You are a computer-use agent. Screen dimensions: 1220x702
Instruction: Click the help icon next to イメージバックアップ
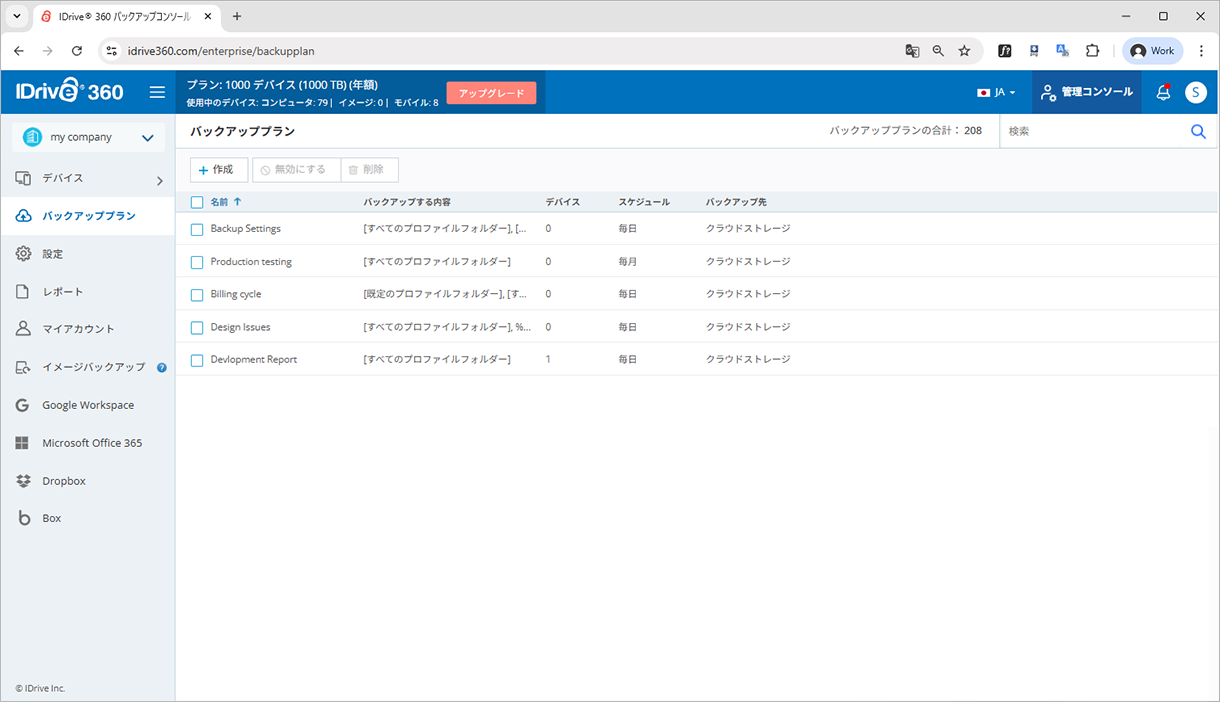(161, 367)
